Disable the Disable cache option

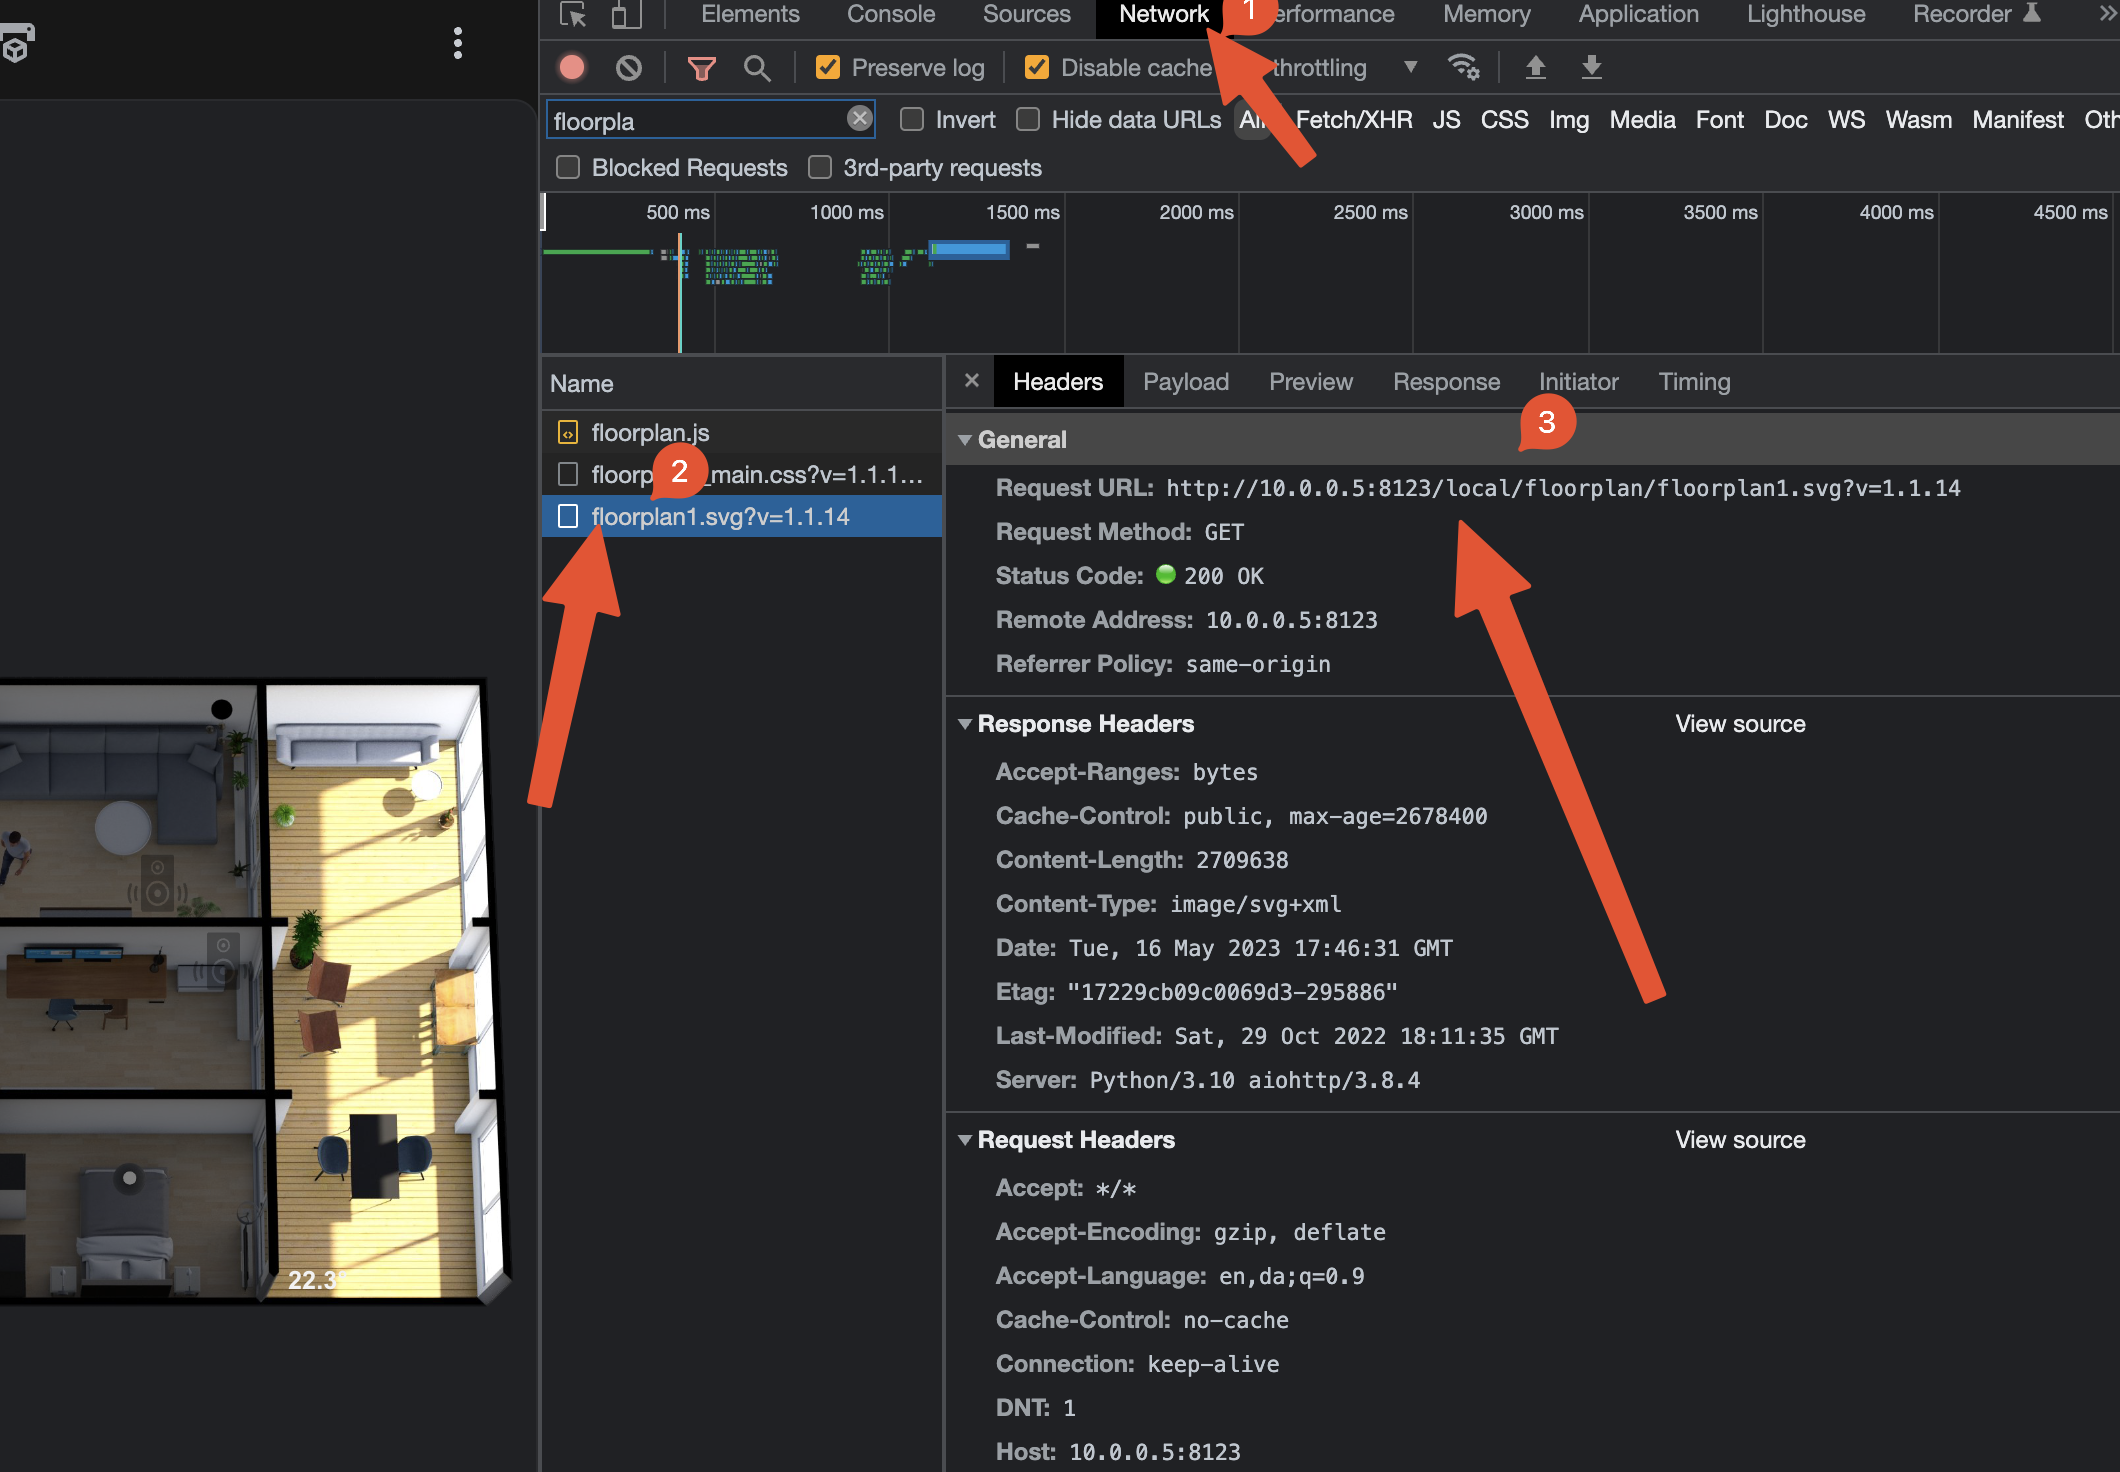pyautogui.click(x=1036, y=67)
